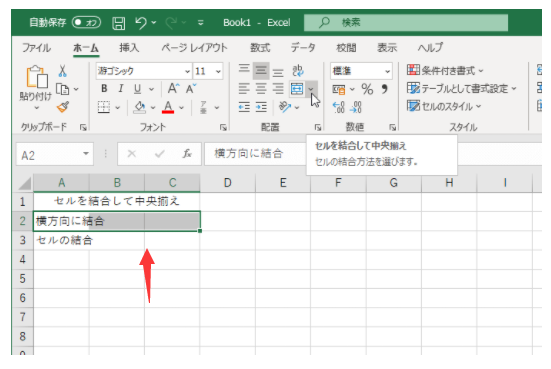Click the Align Right icon
The width and height of the screenshot is (551, 369).
click(x=278, y=89)
